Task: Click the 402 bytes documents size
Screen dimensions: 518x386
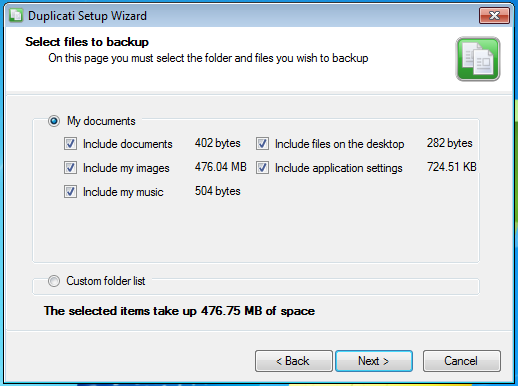Action: tap(218, 143)
